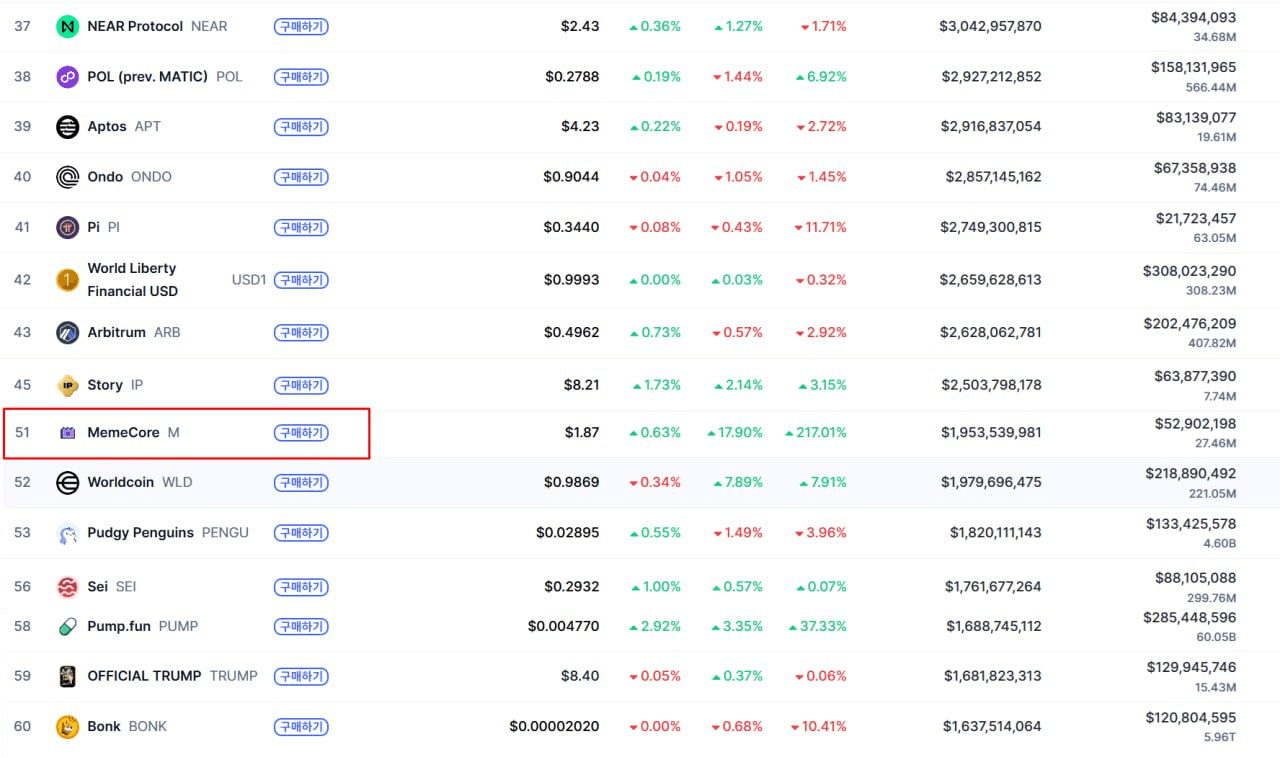Open the Pump.fun name link
1280x757 pixels.
(x=119, y=626)
